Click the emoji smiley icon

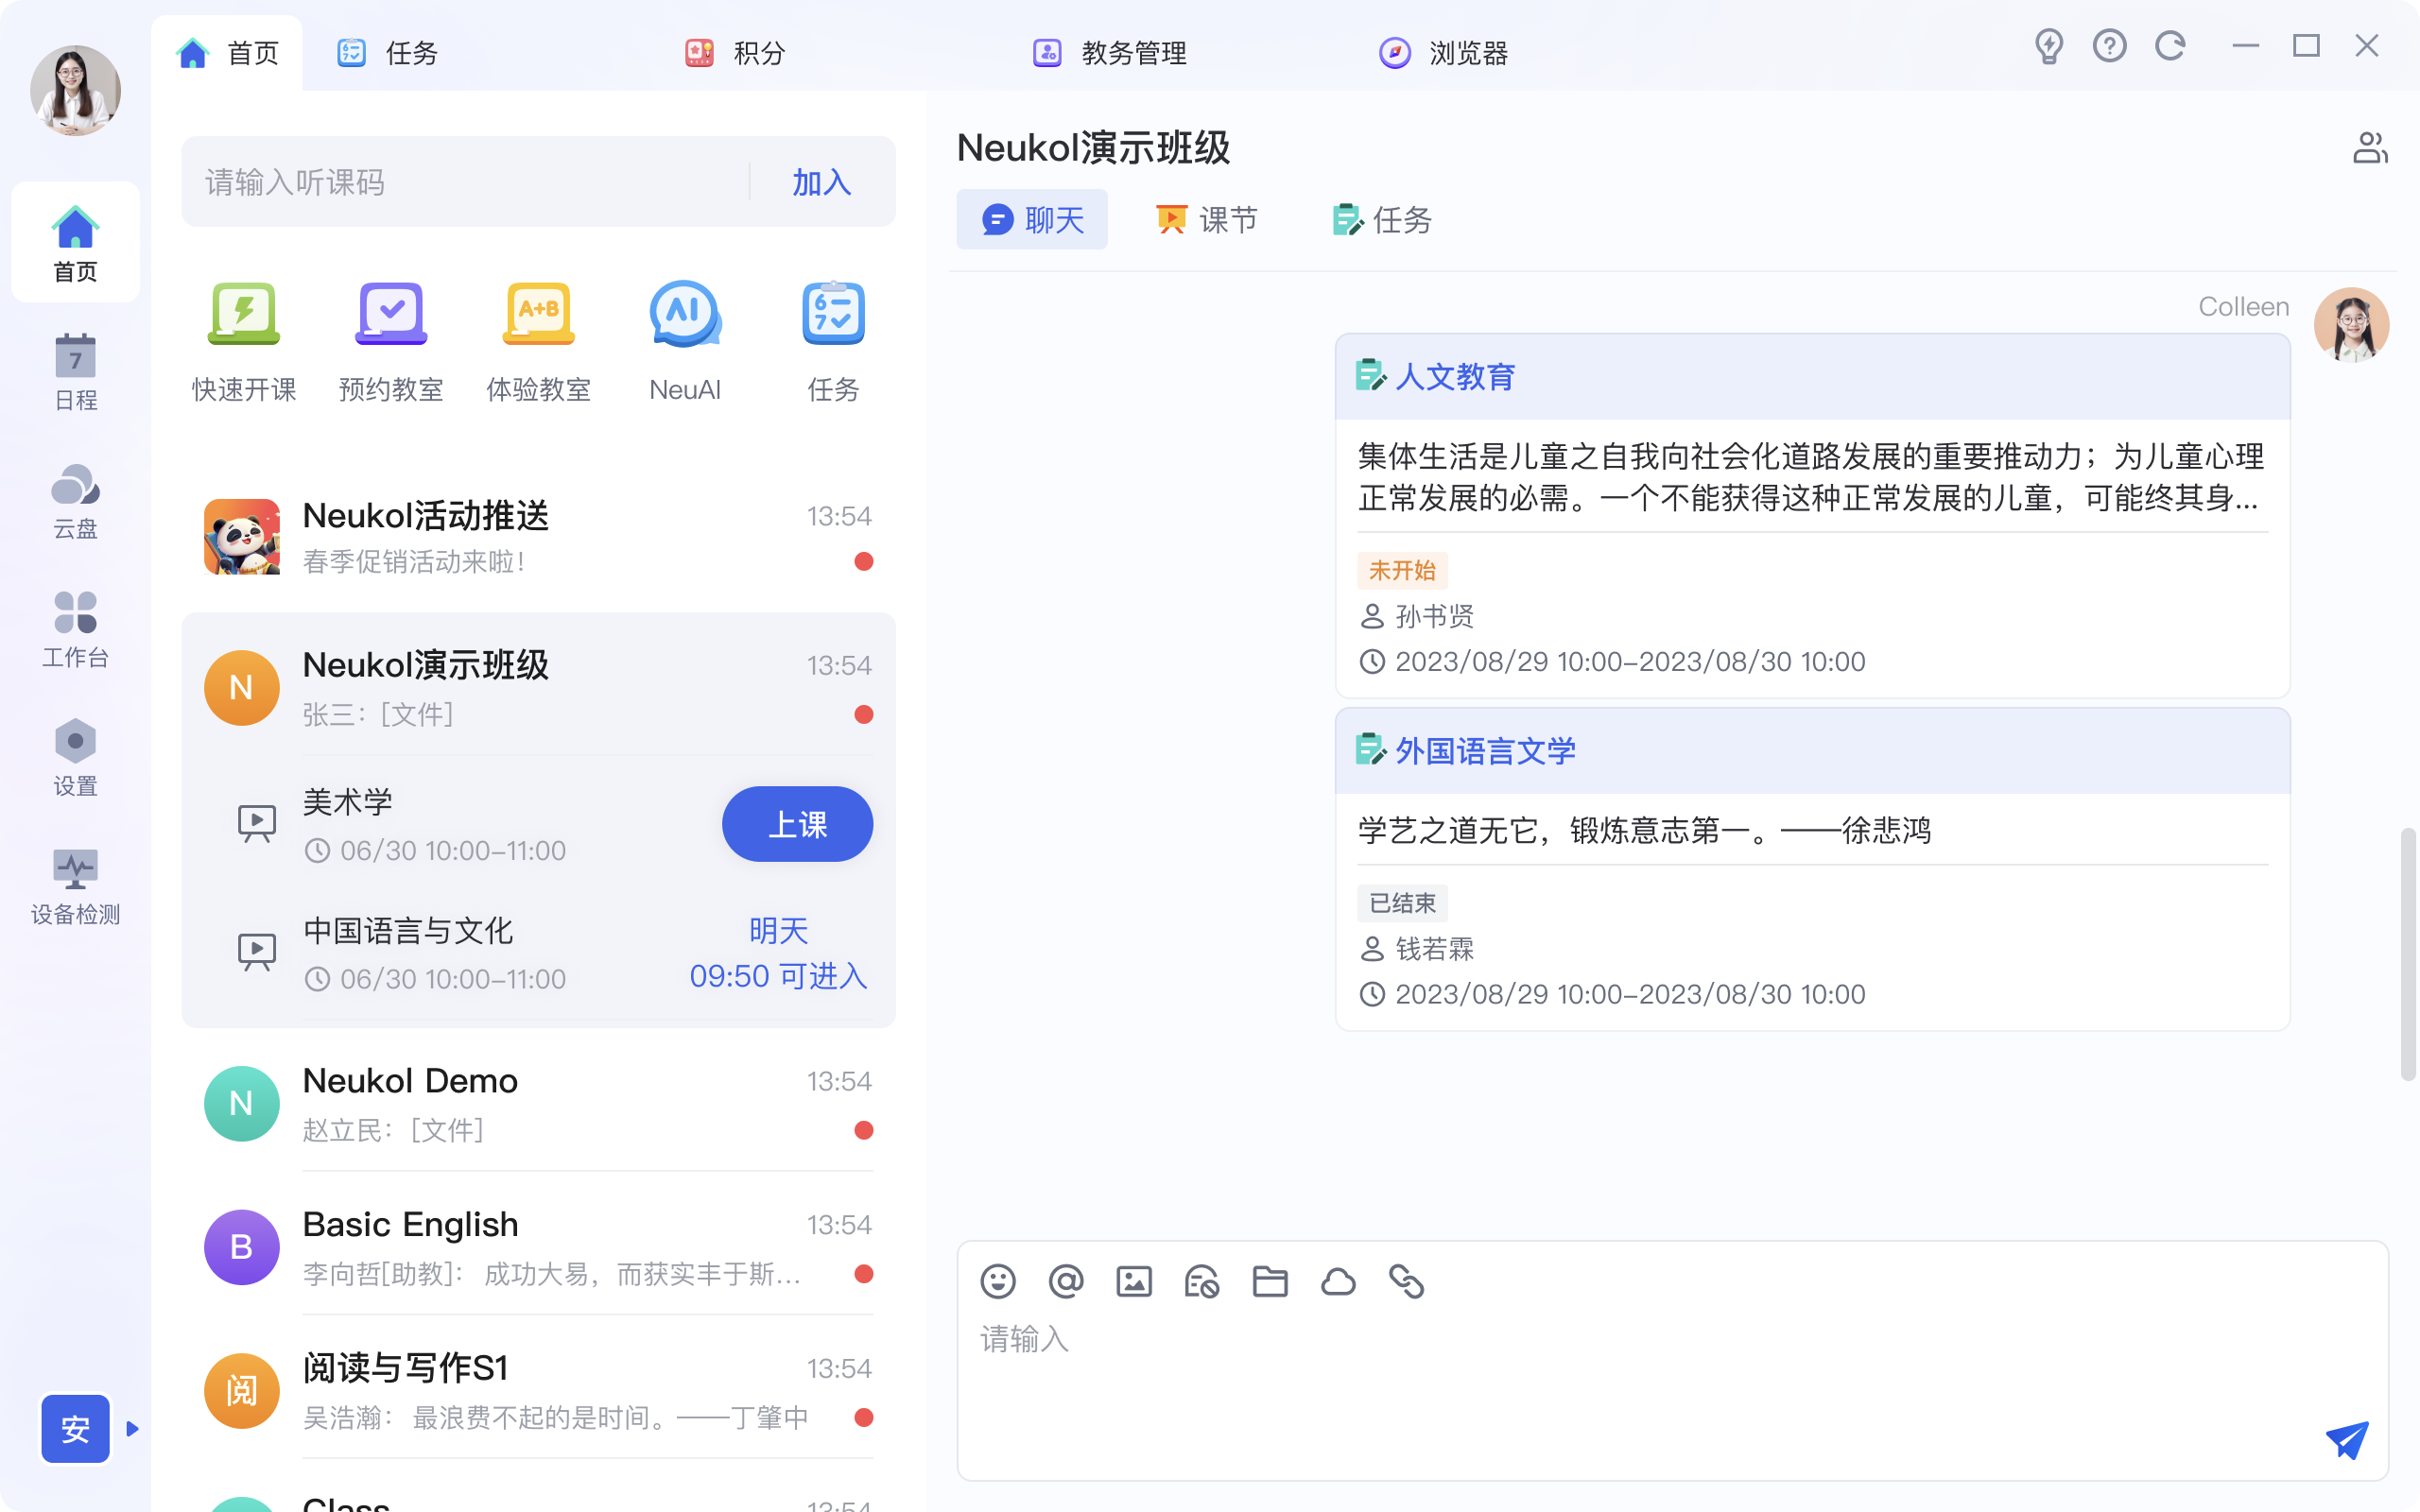(997, 1281)
